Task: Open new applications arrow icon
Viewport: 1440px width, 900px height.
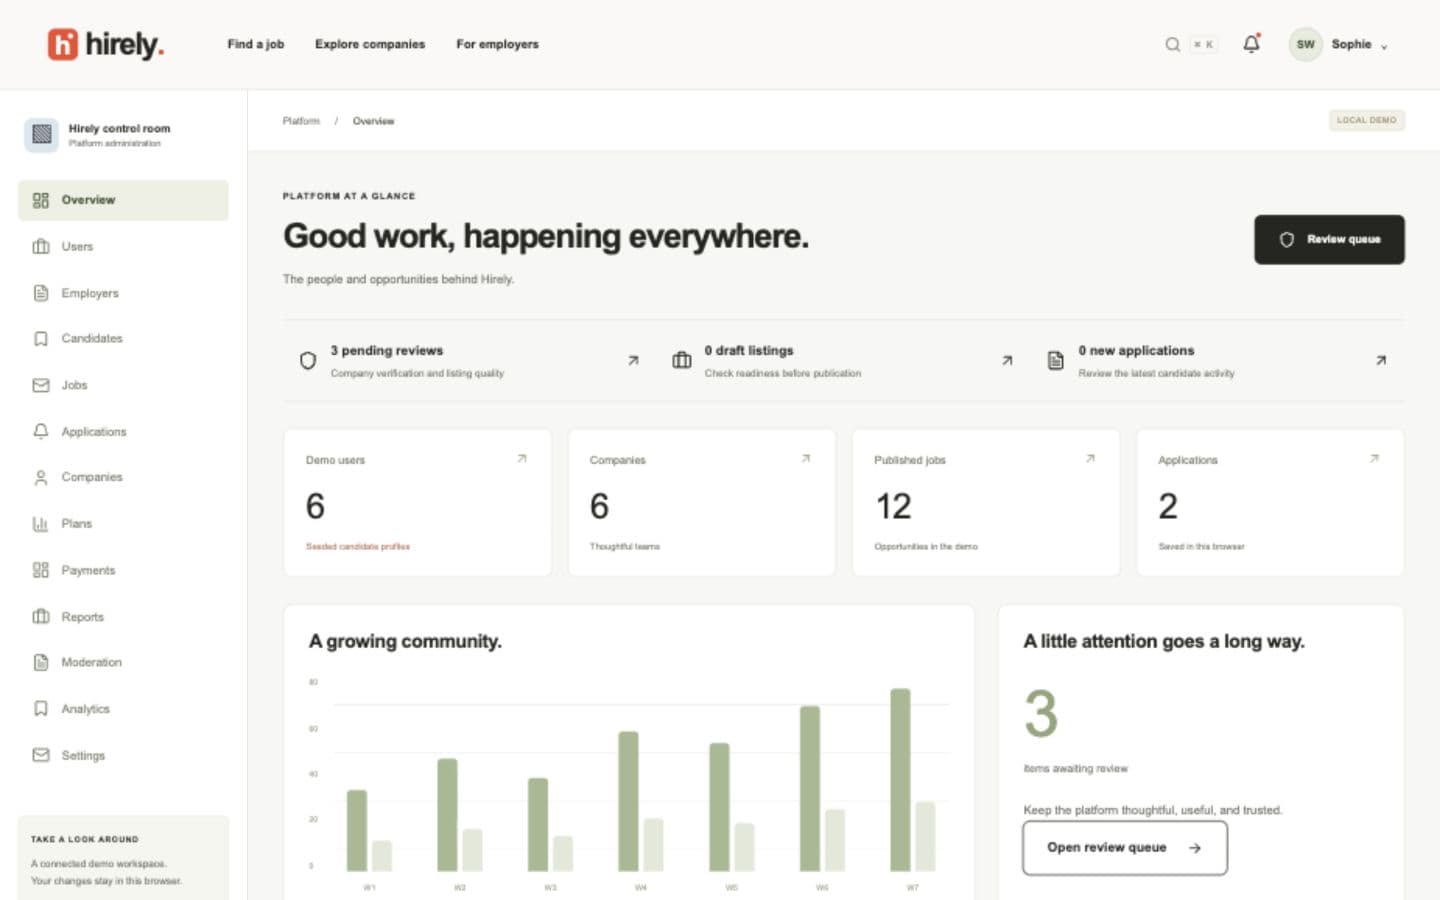Action: coord(1381,361)
